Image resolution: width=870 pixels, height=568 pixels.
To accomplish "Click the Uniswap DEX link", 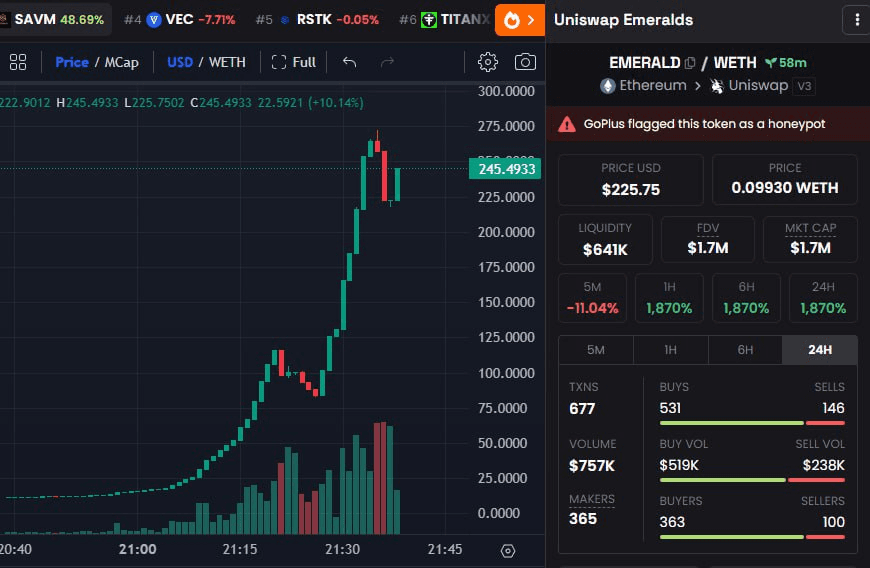I will 749,86.
